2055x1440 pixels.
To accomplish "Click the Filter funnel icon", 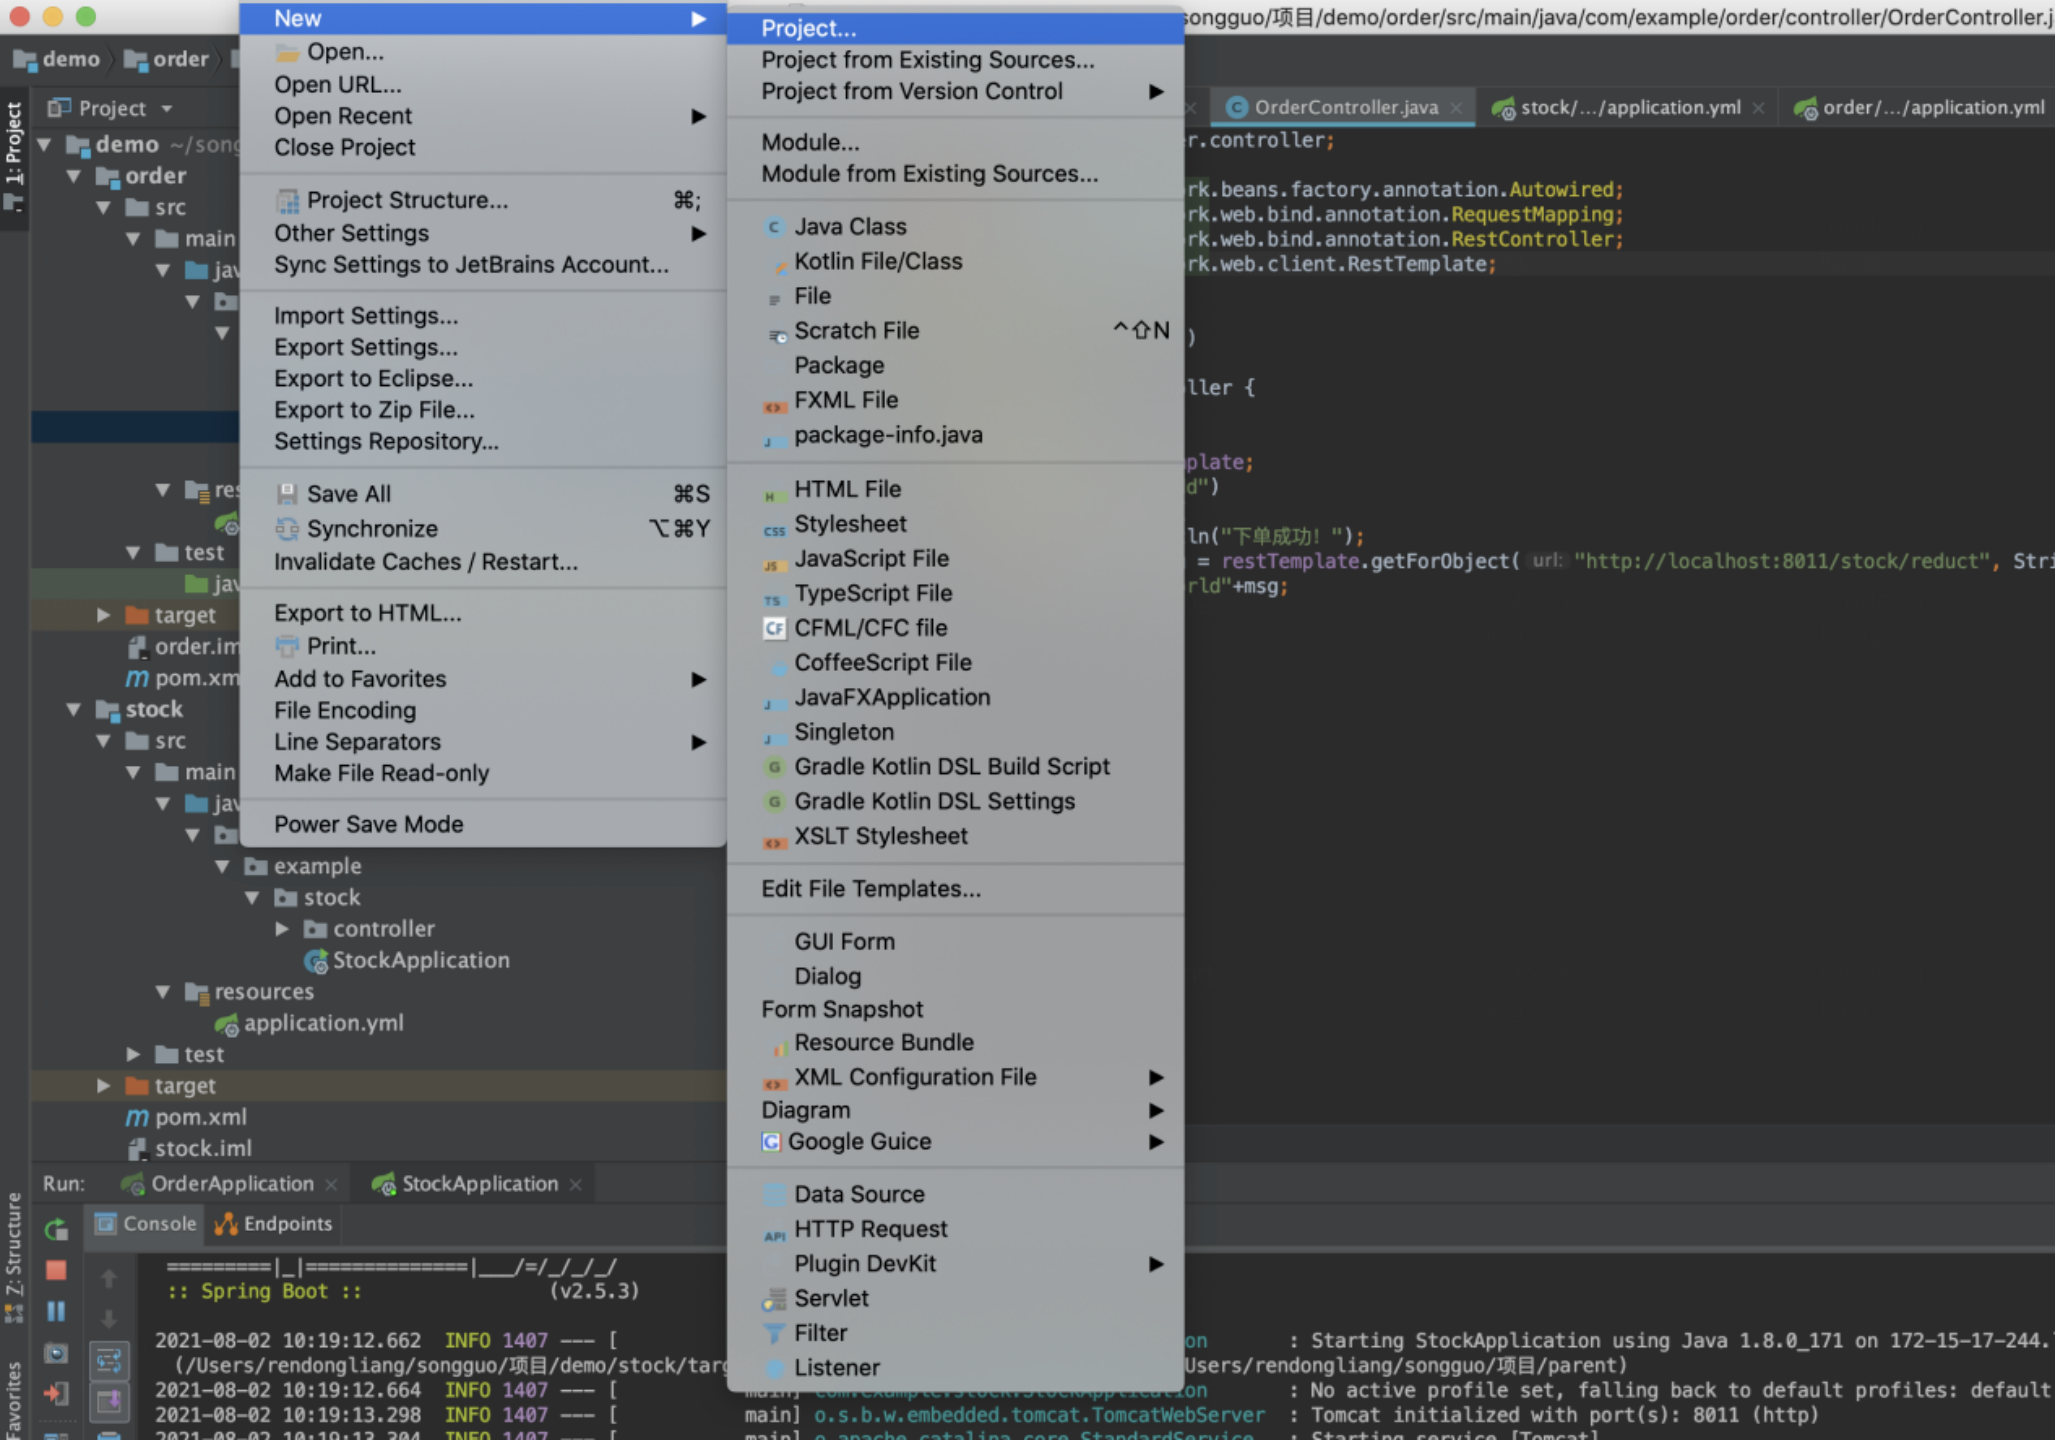I will (x=774, y=1334).
